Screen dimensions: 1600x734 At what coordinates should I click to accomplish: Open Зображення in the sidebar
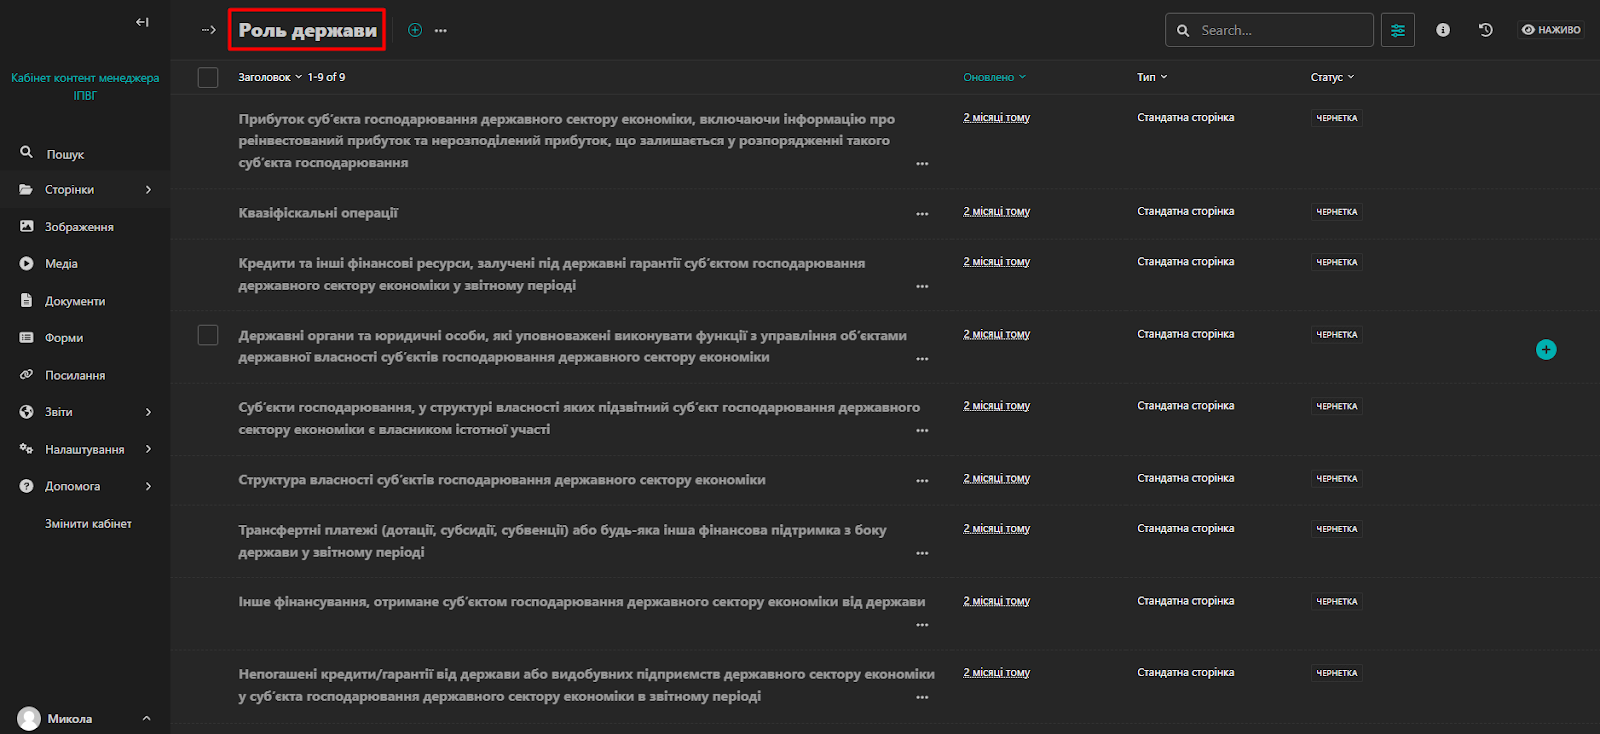(79, 227)
